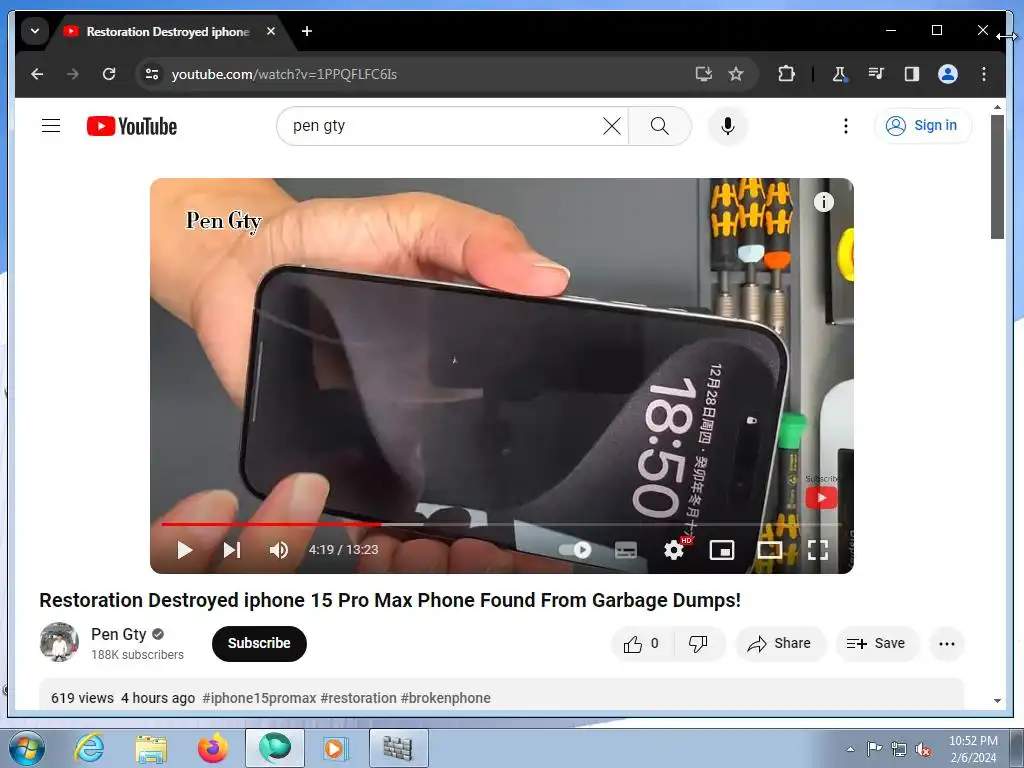Toggle autoplay switch in player
Image resolution: width=1024 pixels, height=768 pixels.
[x=577, y=550]
